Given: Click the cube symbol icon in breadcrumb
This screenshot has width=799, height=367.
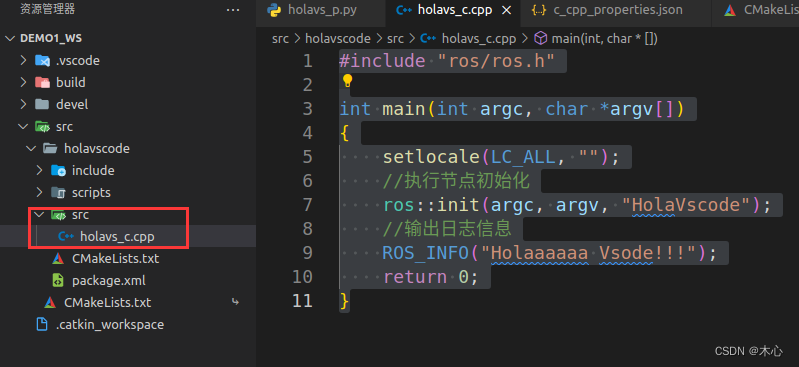Looking at the screenshot, I should click(x=541, y=38).
